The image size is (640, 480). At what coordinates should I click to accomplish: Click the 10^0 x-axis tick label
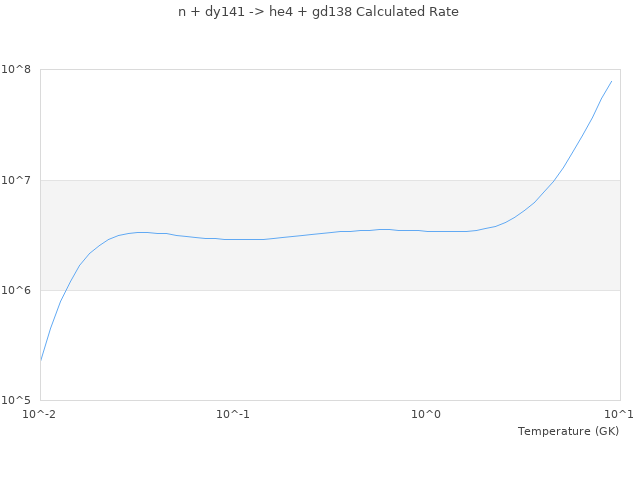point(426,414)
